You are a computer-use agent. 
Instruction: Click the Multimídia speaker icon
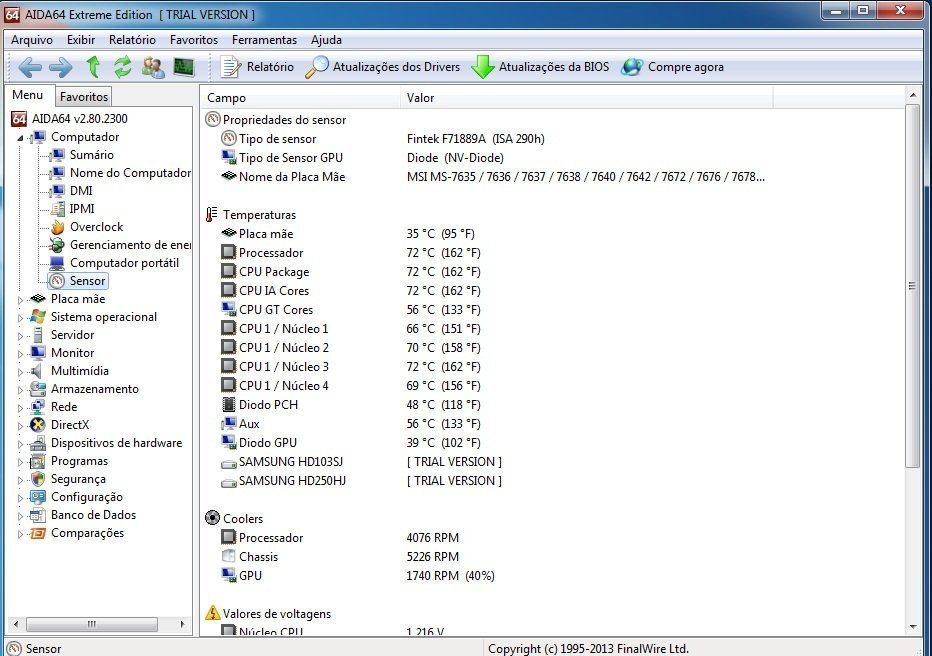pyautogui.click(x=37, y=371)
